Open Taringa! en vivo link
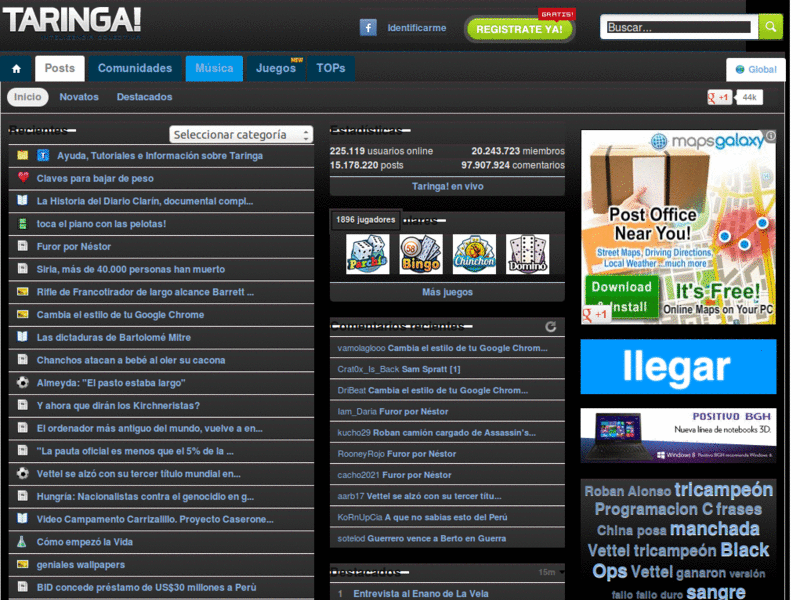Screen dimensions: 800x600 tap(447, 186)
